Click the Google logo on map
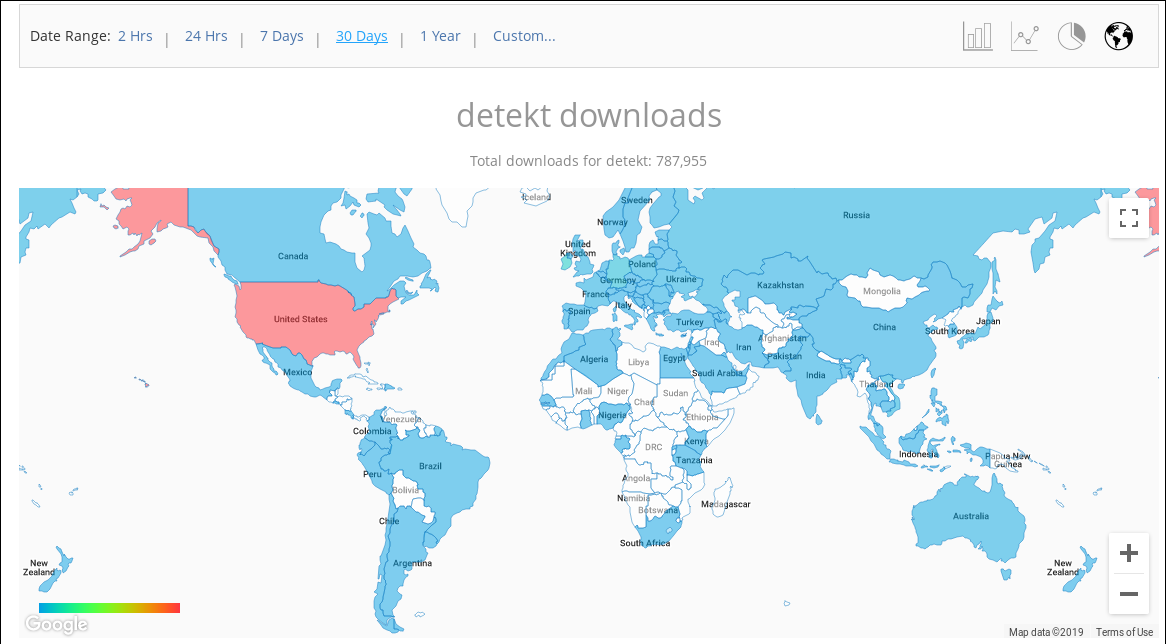Viewport: 1166px width, 644px height. pyautogui.click(x=57, y=625)
